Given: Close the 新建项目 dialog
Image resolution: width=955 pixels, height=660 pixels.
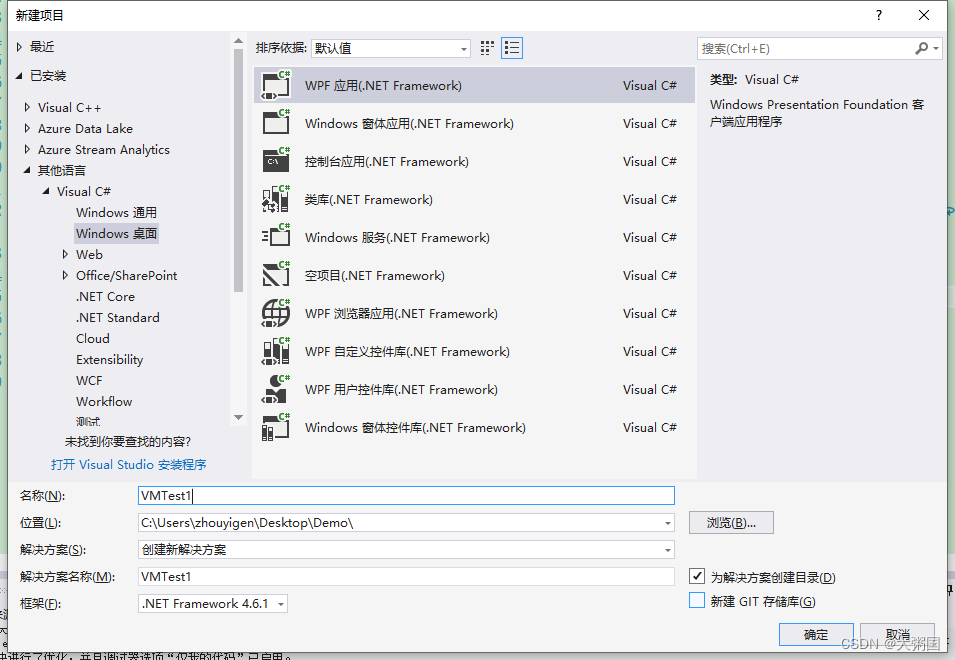Looking at the screenshot, I should pos(923,15).
